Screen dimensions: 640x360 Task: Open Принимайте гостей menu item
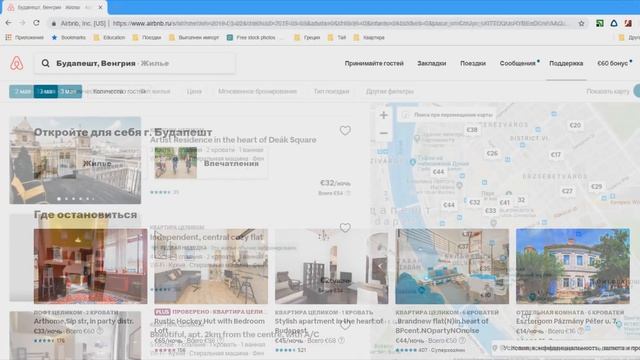[374, 63]
